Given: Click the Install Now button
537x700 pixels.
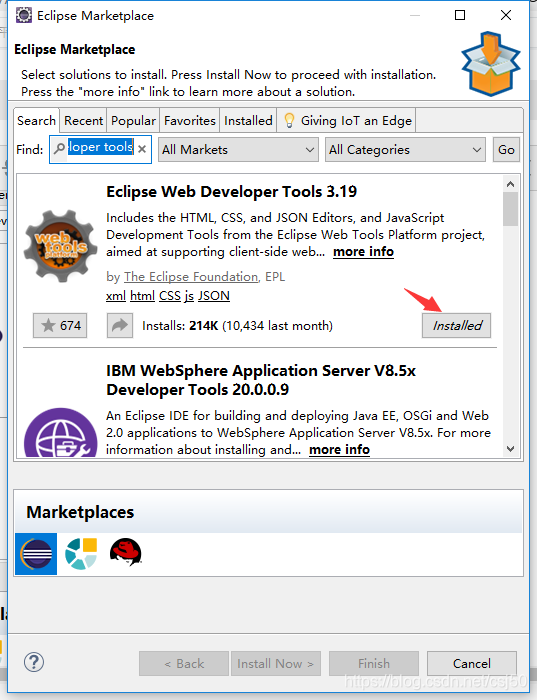Looking at the screenshot, I should pos(275,663).
